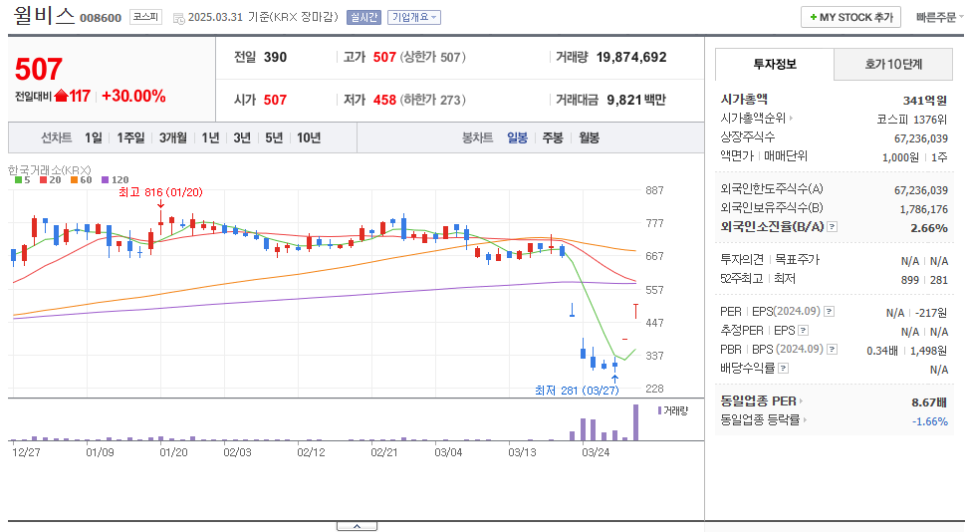Image resolution: width=966 pixels, height=532 pixels.
Task: Click 동일업종 등락률 value -1.66%
Action: (930, 422)
